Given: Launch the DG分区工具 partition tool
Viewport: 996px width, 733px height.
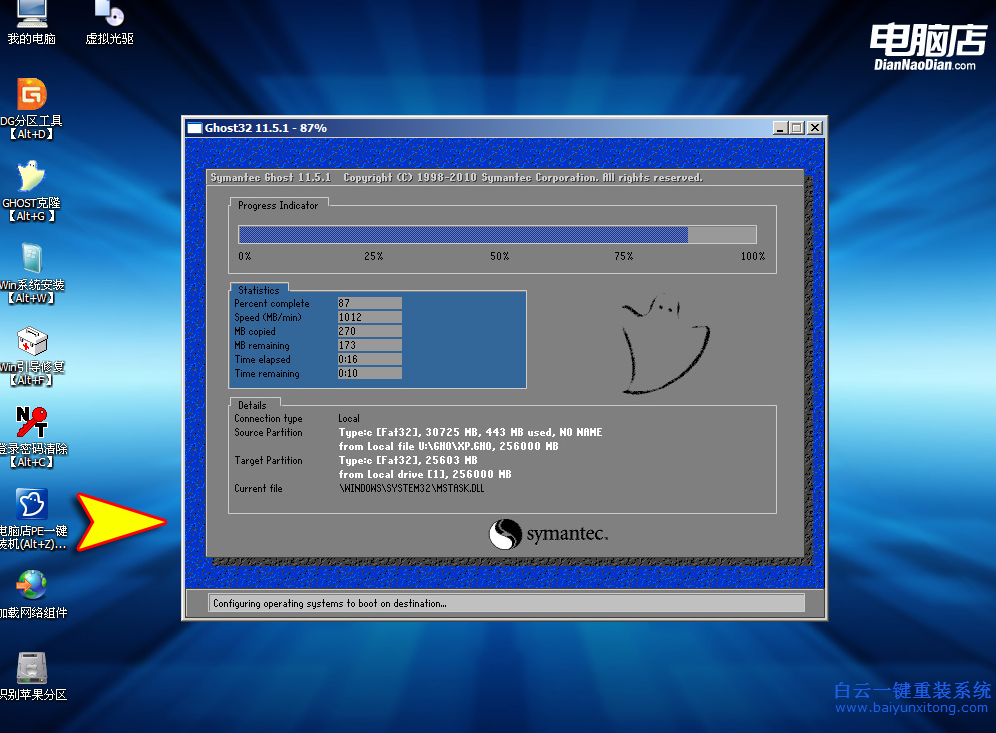Looking at the screenshot, I should (32, 96).
